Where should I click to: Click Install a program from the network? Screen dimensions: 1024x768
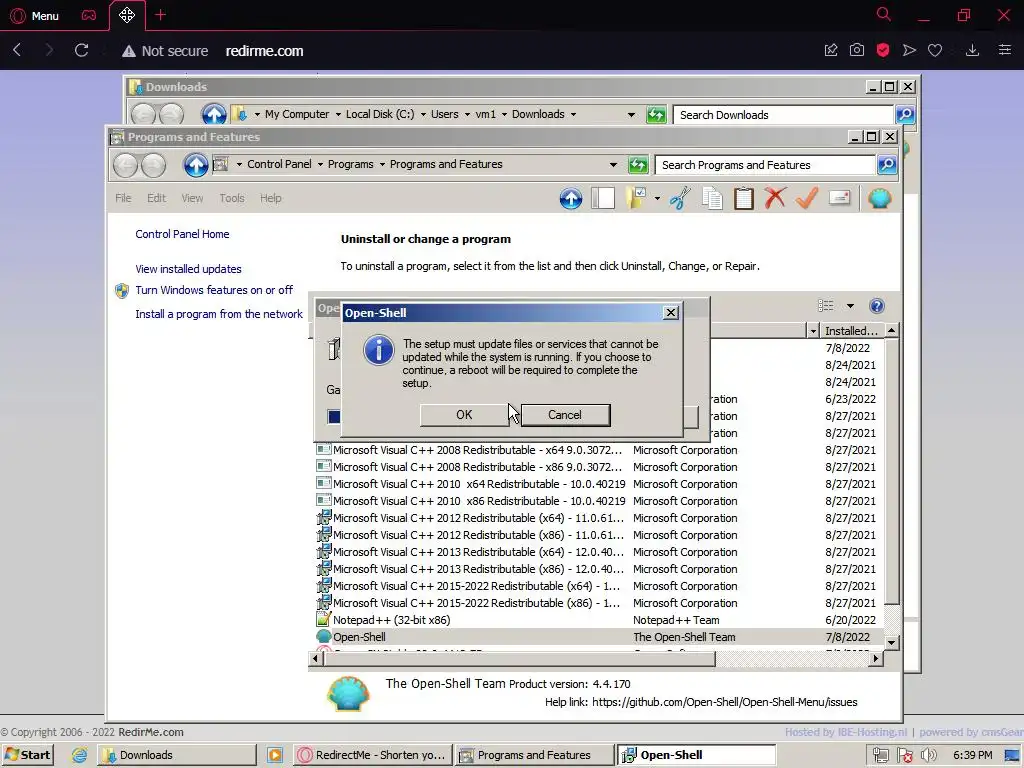tap(219, 314)
